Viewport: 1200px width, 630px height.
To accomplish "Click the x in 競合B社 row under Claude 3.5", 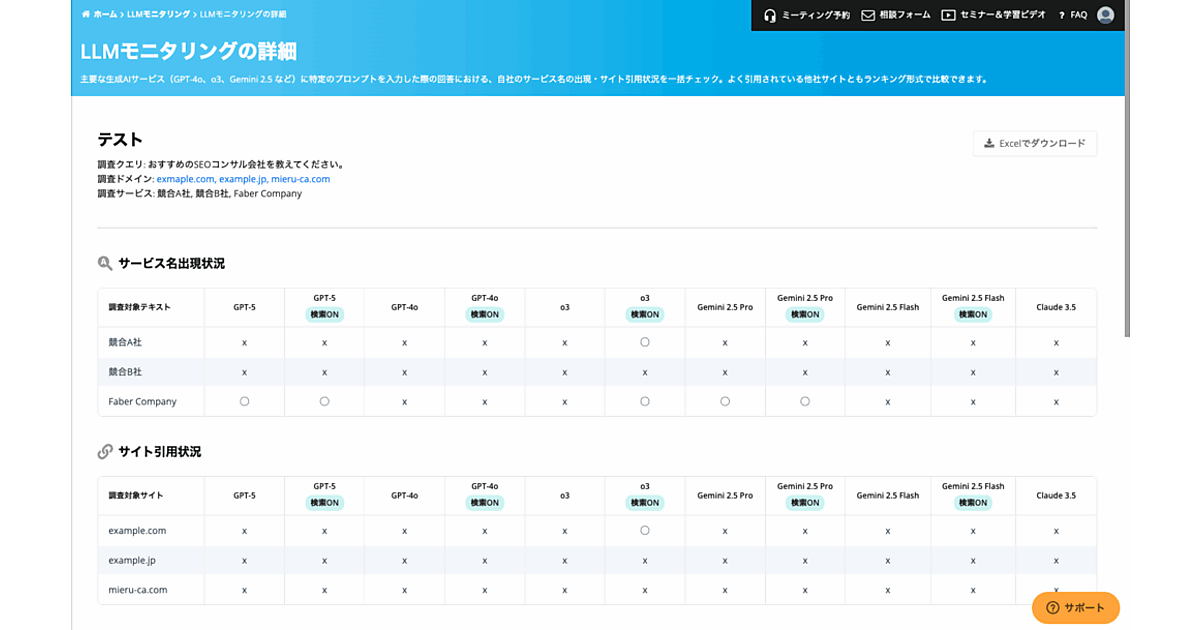I will tap(1056, 373).
